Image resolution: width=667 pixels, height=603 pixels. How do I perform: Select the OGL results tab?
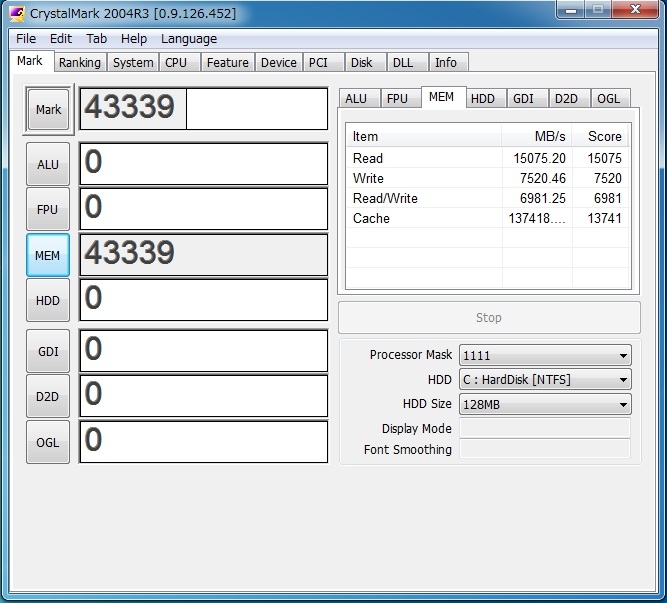[608, 98]
